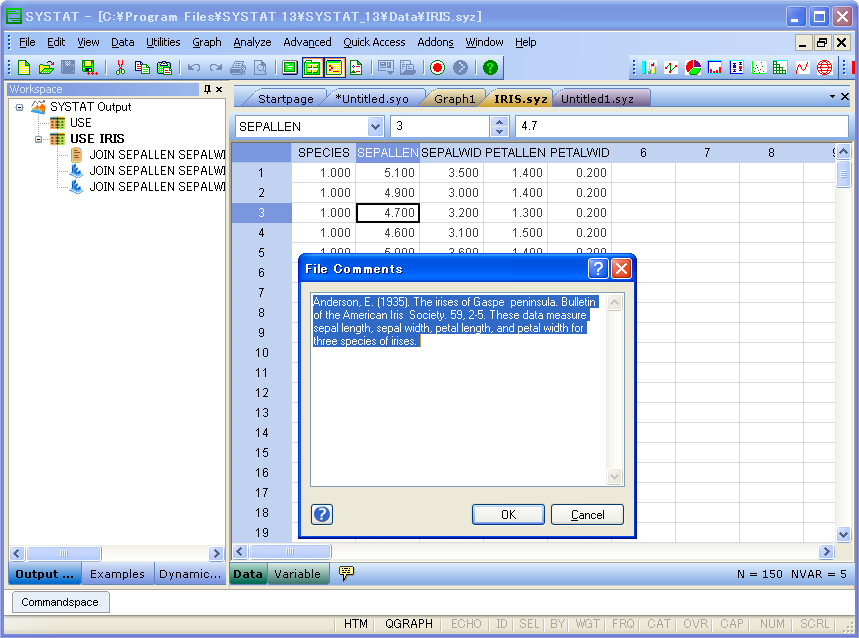Click Cancel in File Comments dialog

pos(587,514)
